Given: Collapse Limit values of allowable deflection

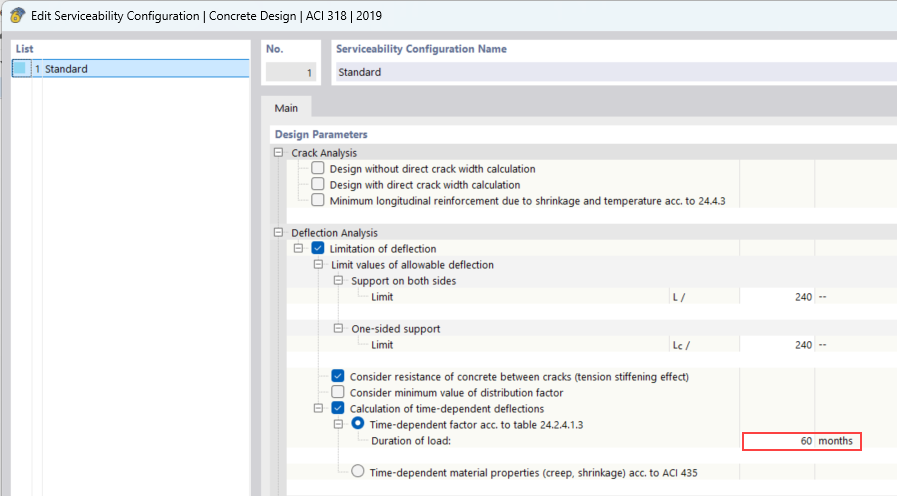Looking at the screenshot, I should (x=319, y=265).
